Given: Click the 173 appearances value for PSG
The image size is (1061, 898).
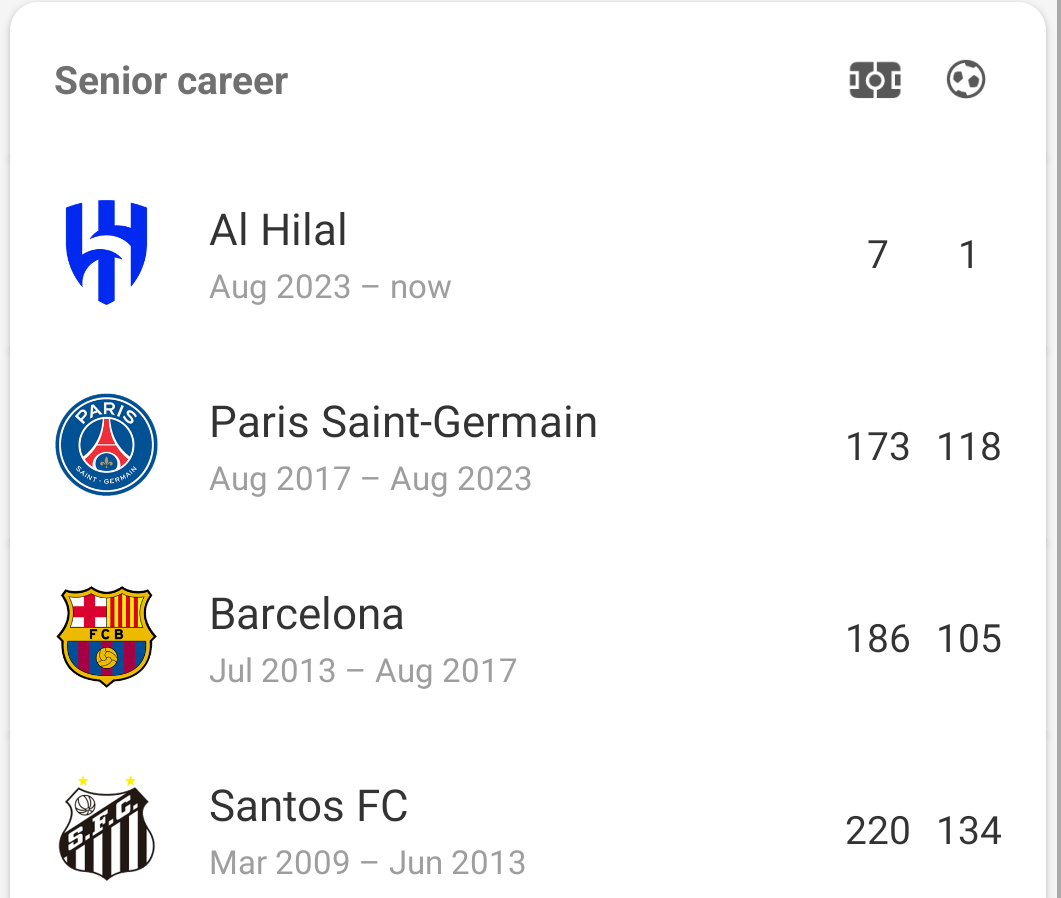Looking at the screenshot, I should coord(878,447).
